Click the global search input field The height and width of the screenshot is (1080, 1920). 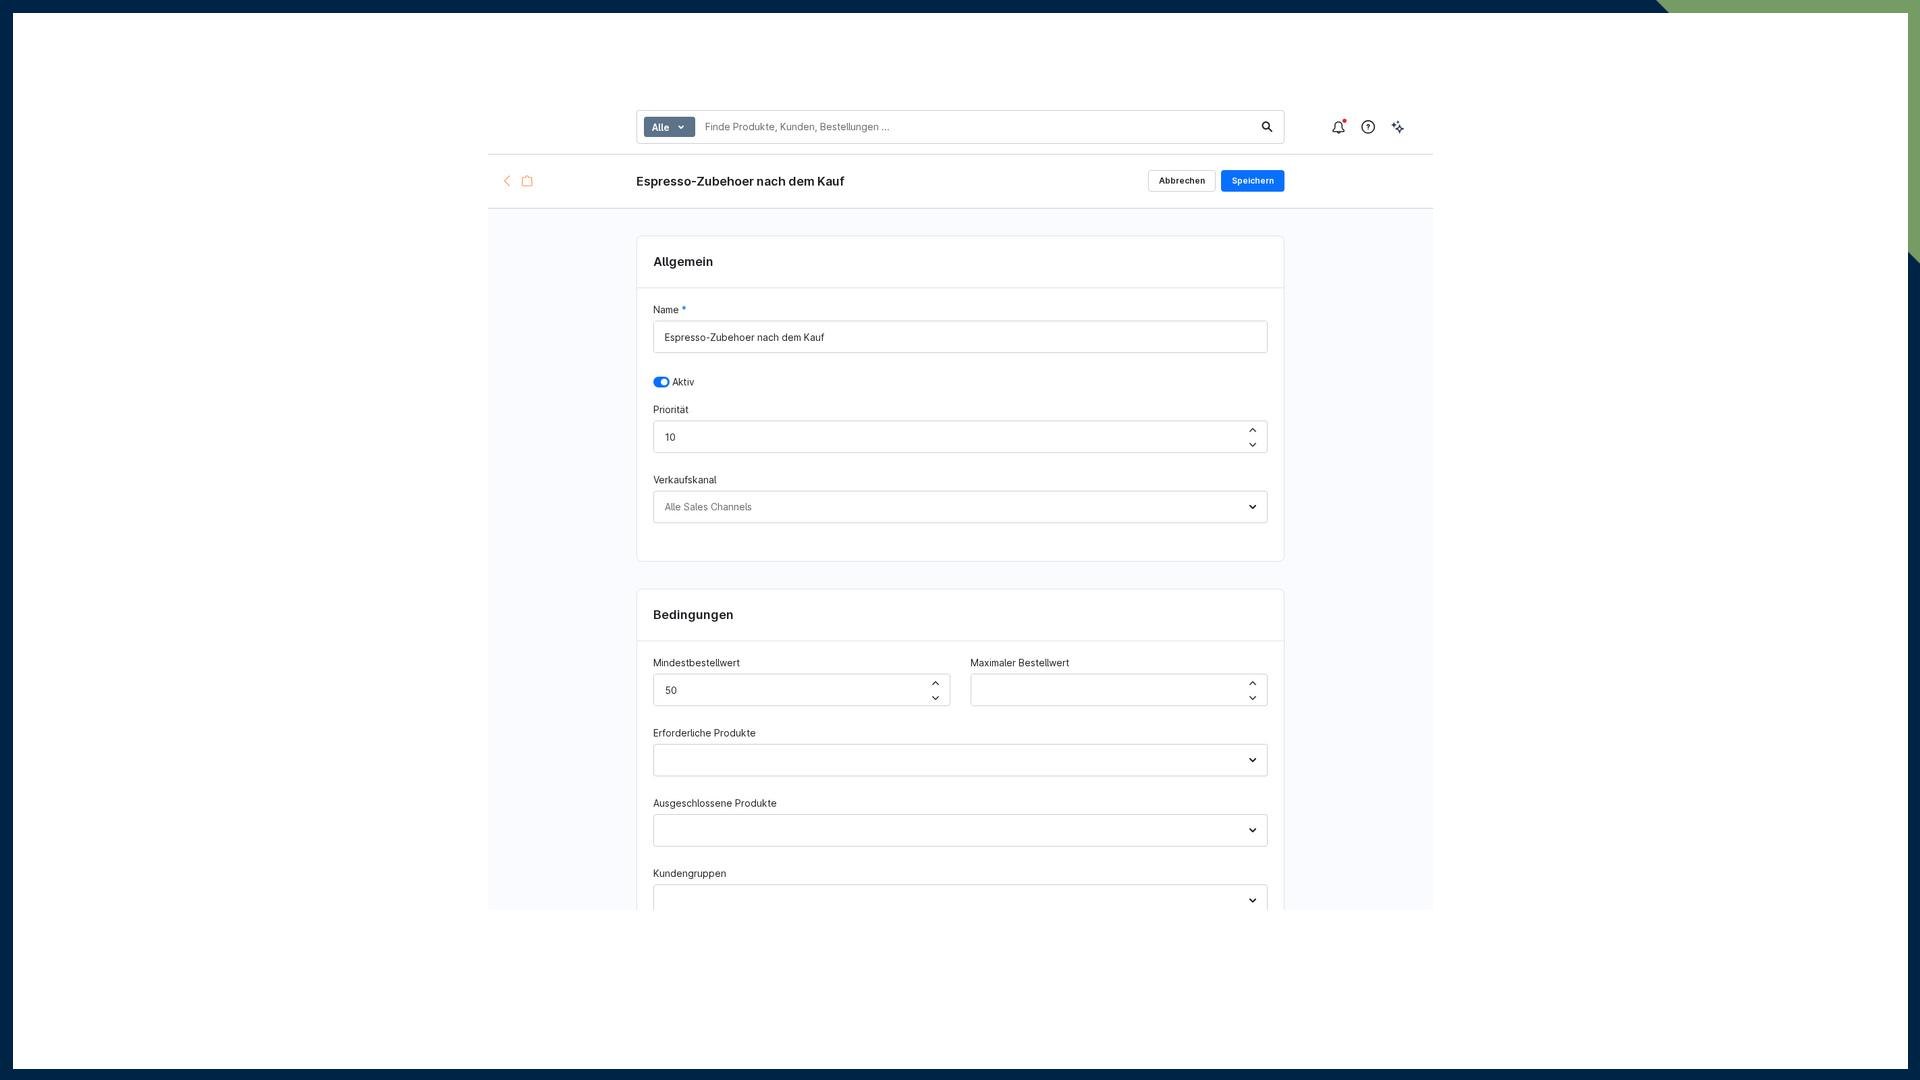976,127
